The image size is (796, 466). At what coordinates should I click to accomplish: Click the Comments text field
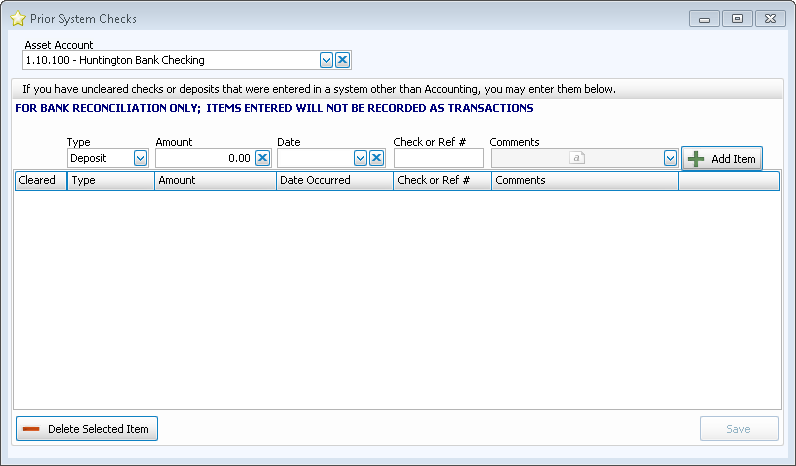[576, 158]
